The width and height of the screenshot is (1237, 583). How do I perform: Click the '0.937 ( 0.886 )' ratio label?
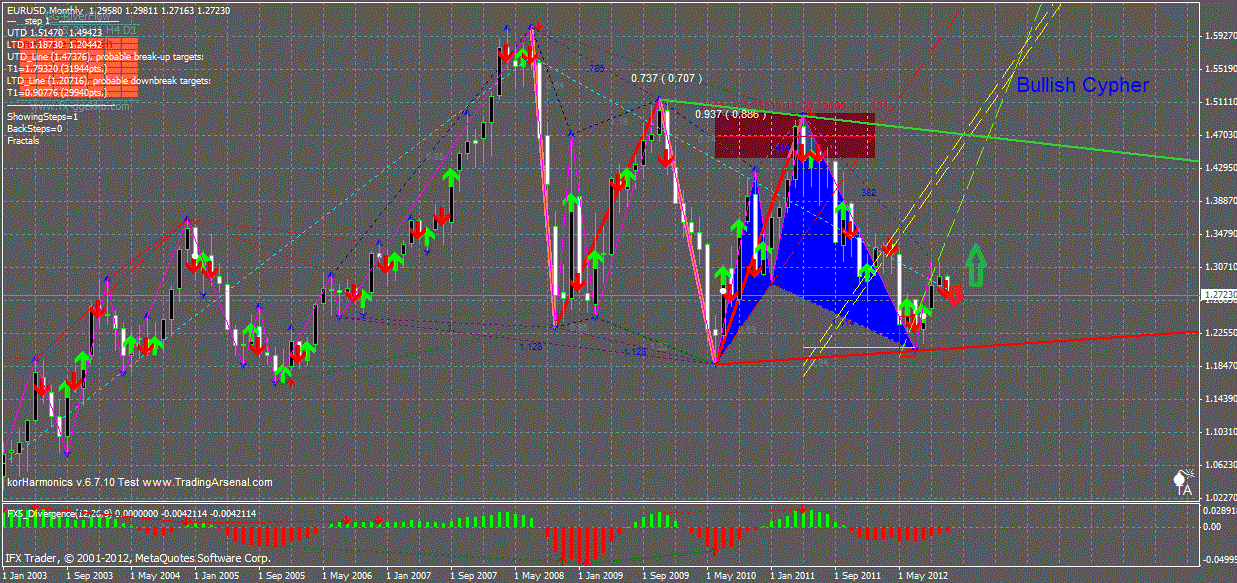(x=730, y=114)
